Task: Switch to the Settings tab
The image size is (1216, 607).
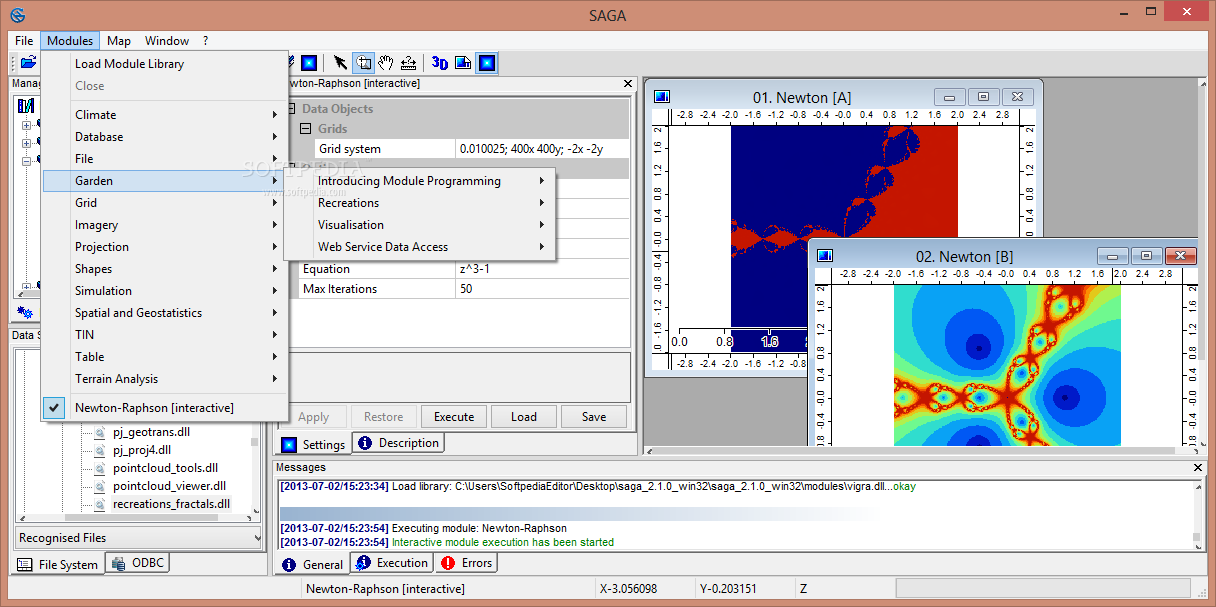Action: 314,444
